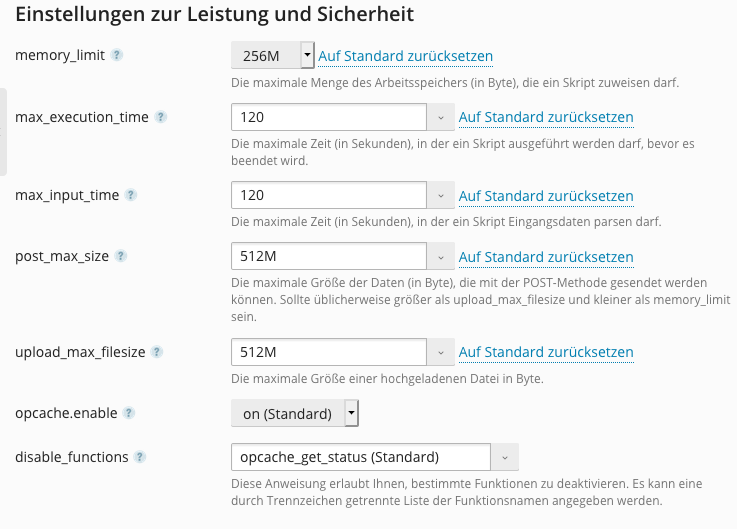Image resolution: width=737 pixels, height=529 pixels.
Task: Open help hint for upload_max_filesize
Action: 157,352
